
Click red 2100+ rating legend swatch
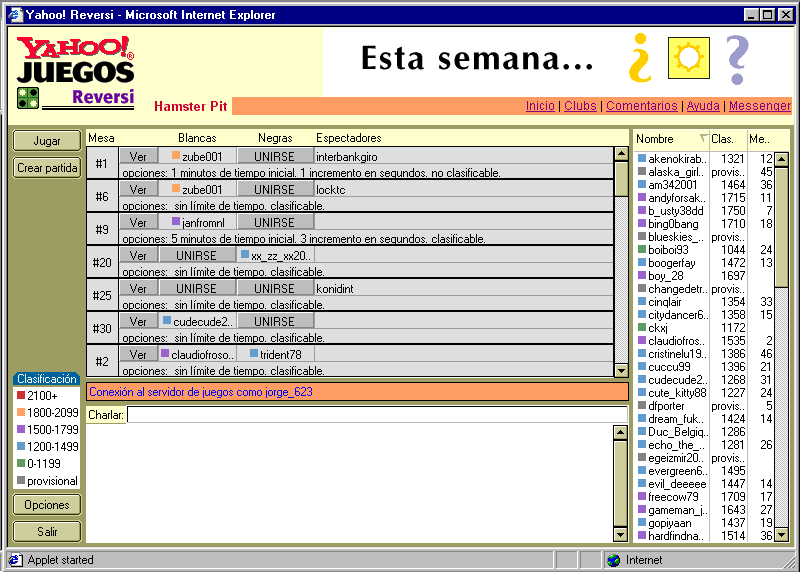[x=21, y=395]
